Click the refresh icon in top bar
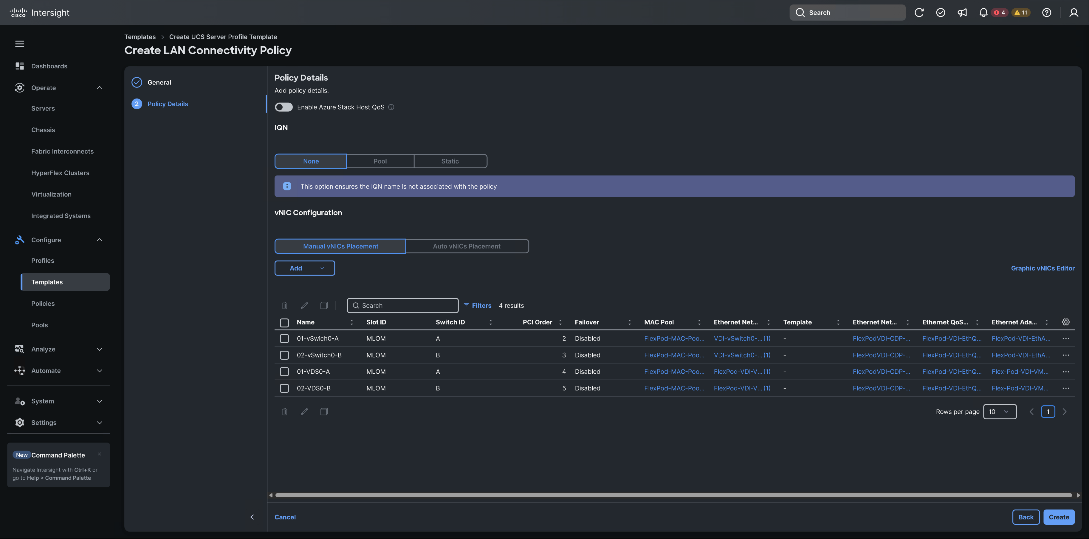Viewport: 1089px width, 539px height. [x=919, y=13]
